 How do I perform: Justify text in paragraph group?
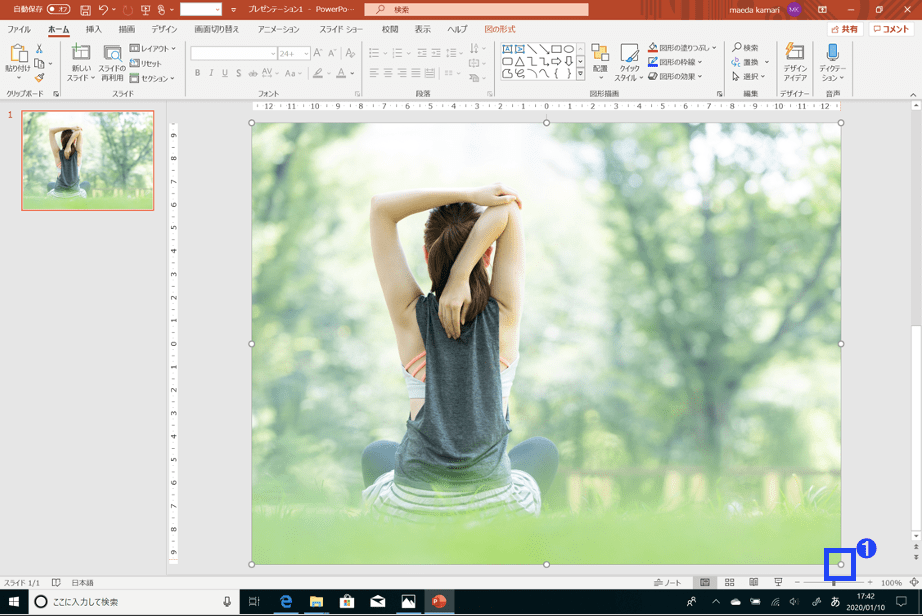pos(416,73)
